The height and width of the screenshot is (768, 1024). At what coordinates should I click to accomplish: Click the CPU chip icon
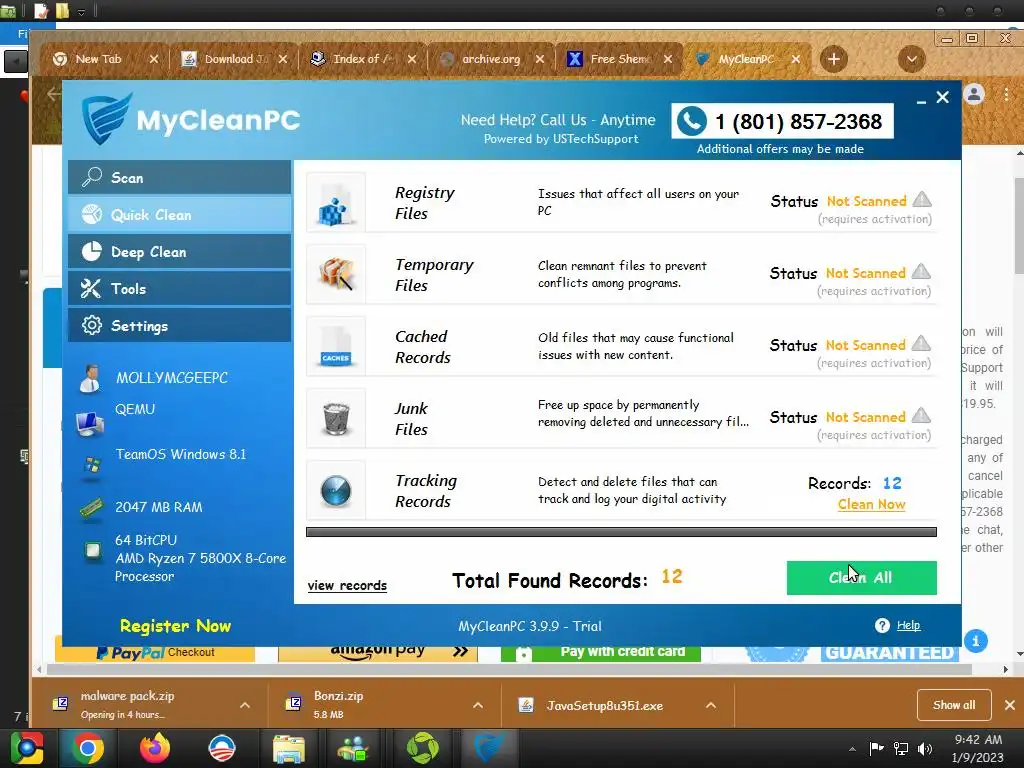[93, 551]
